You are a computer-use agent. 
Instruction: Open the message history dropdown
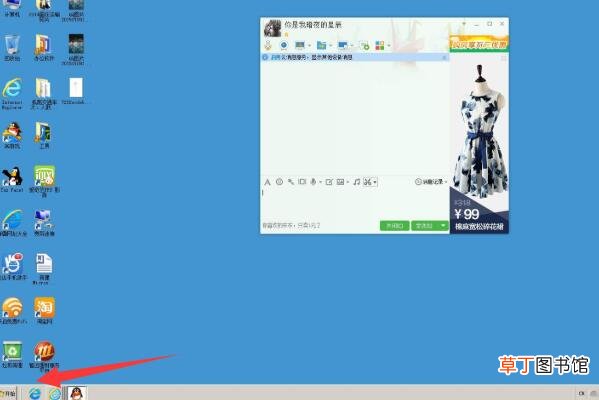431,182
